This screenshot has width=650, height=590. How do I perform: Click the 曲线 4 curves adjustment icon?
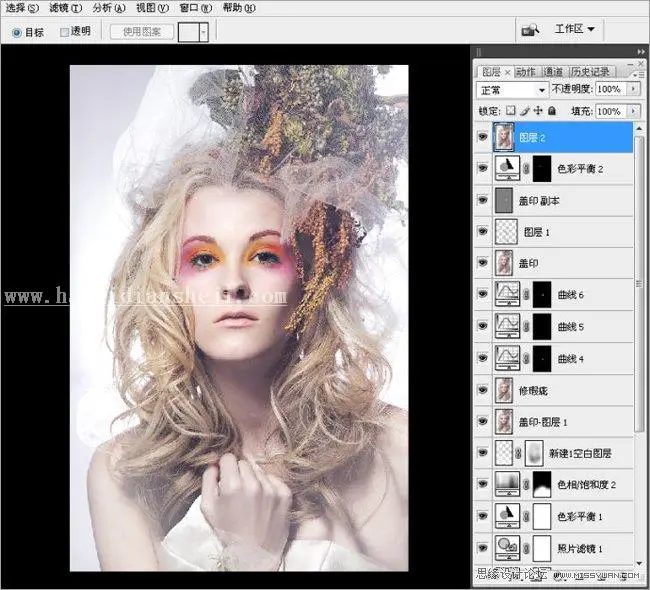507,358
